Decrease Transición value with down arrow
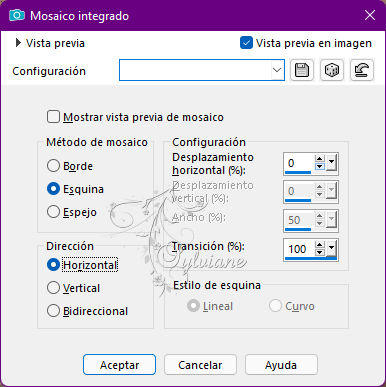Viewport: 386px width, 387px height. click(x=320, y=252)
